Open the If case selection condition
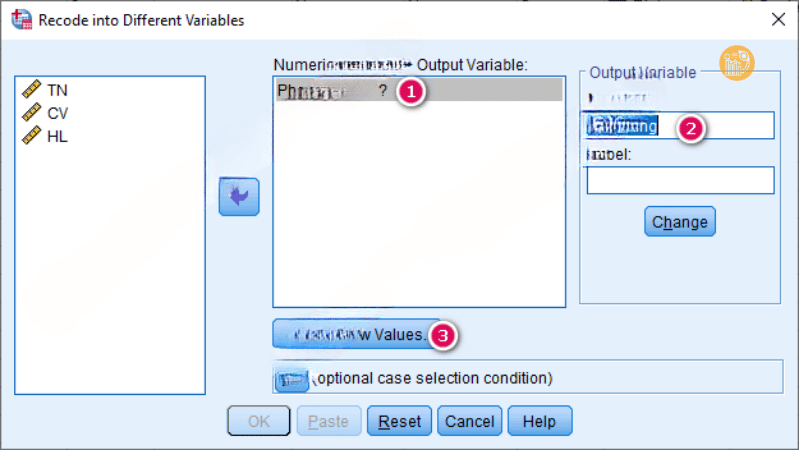 tap(291, 379)
